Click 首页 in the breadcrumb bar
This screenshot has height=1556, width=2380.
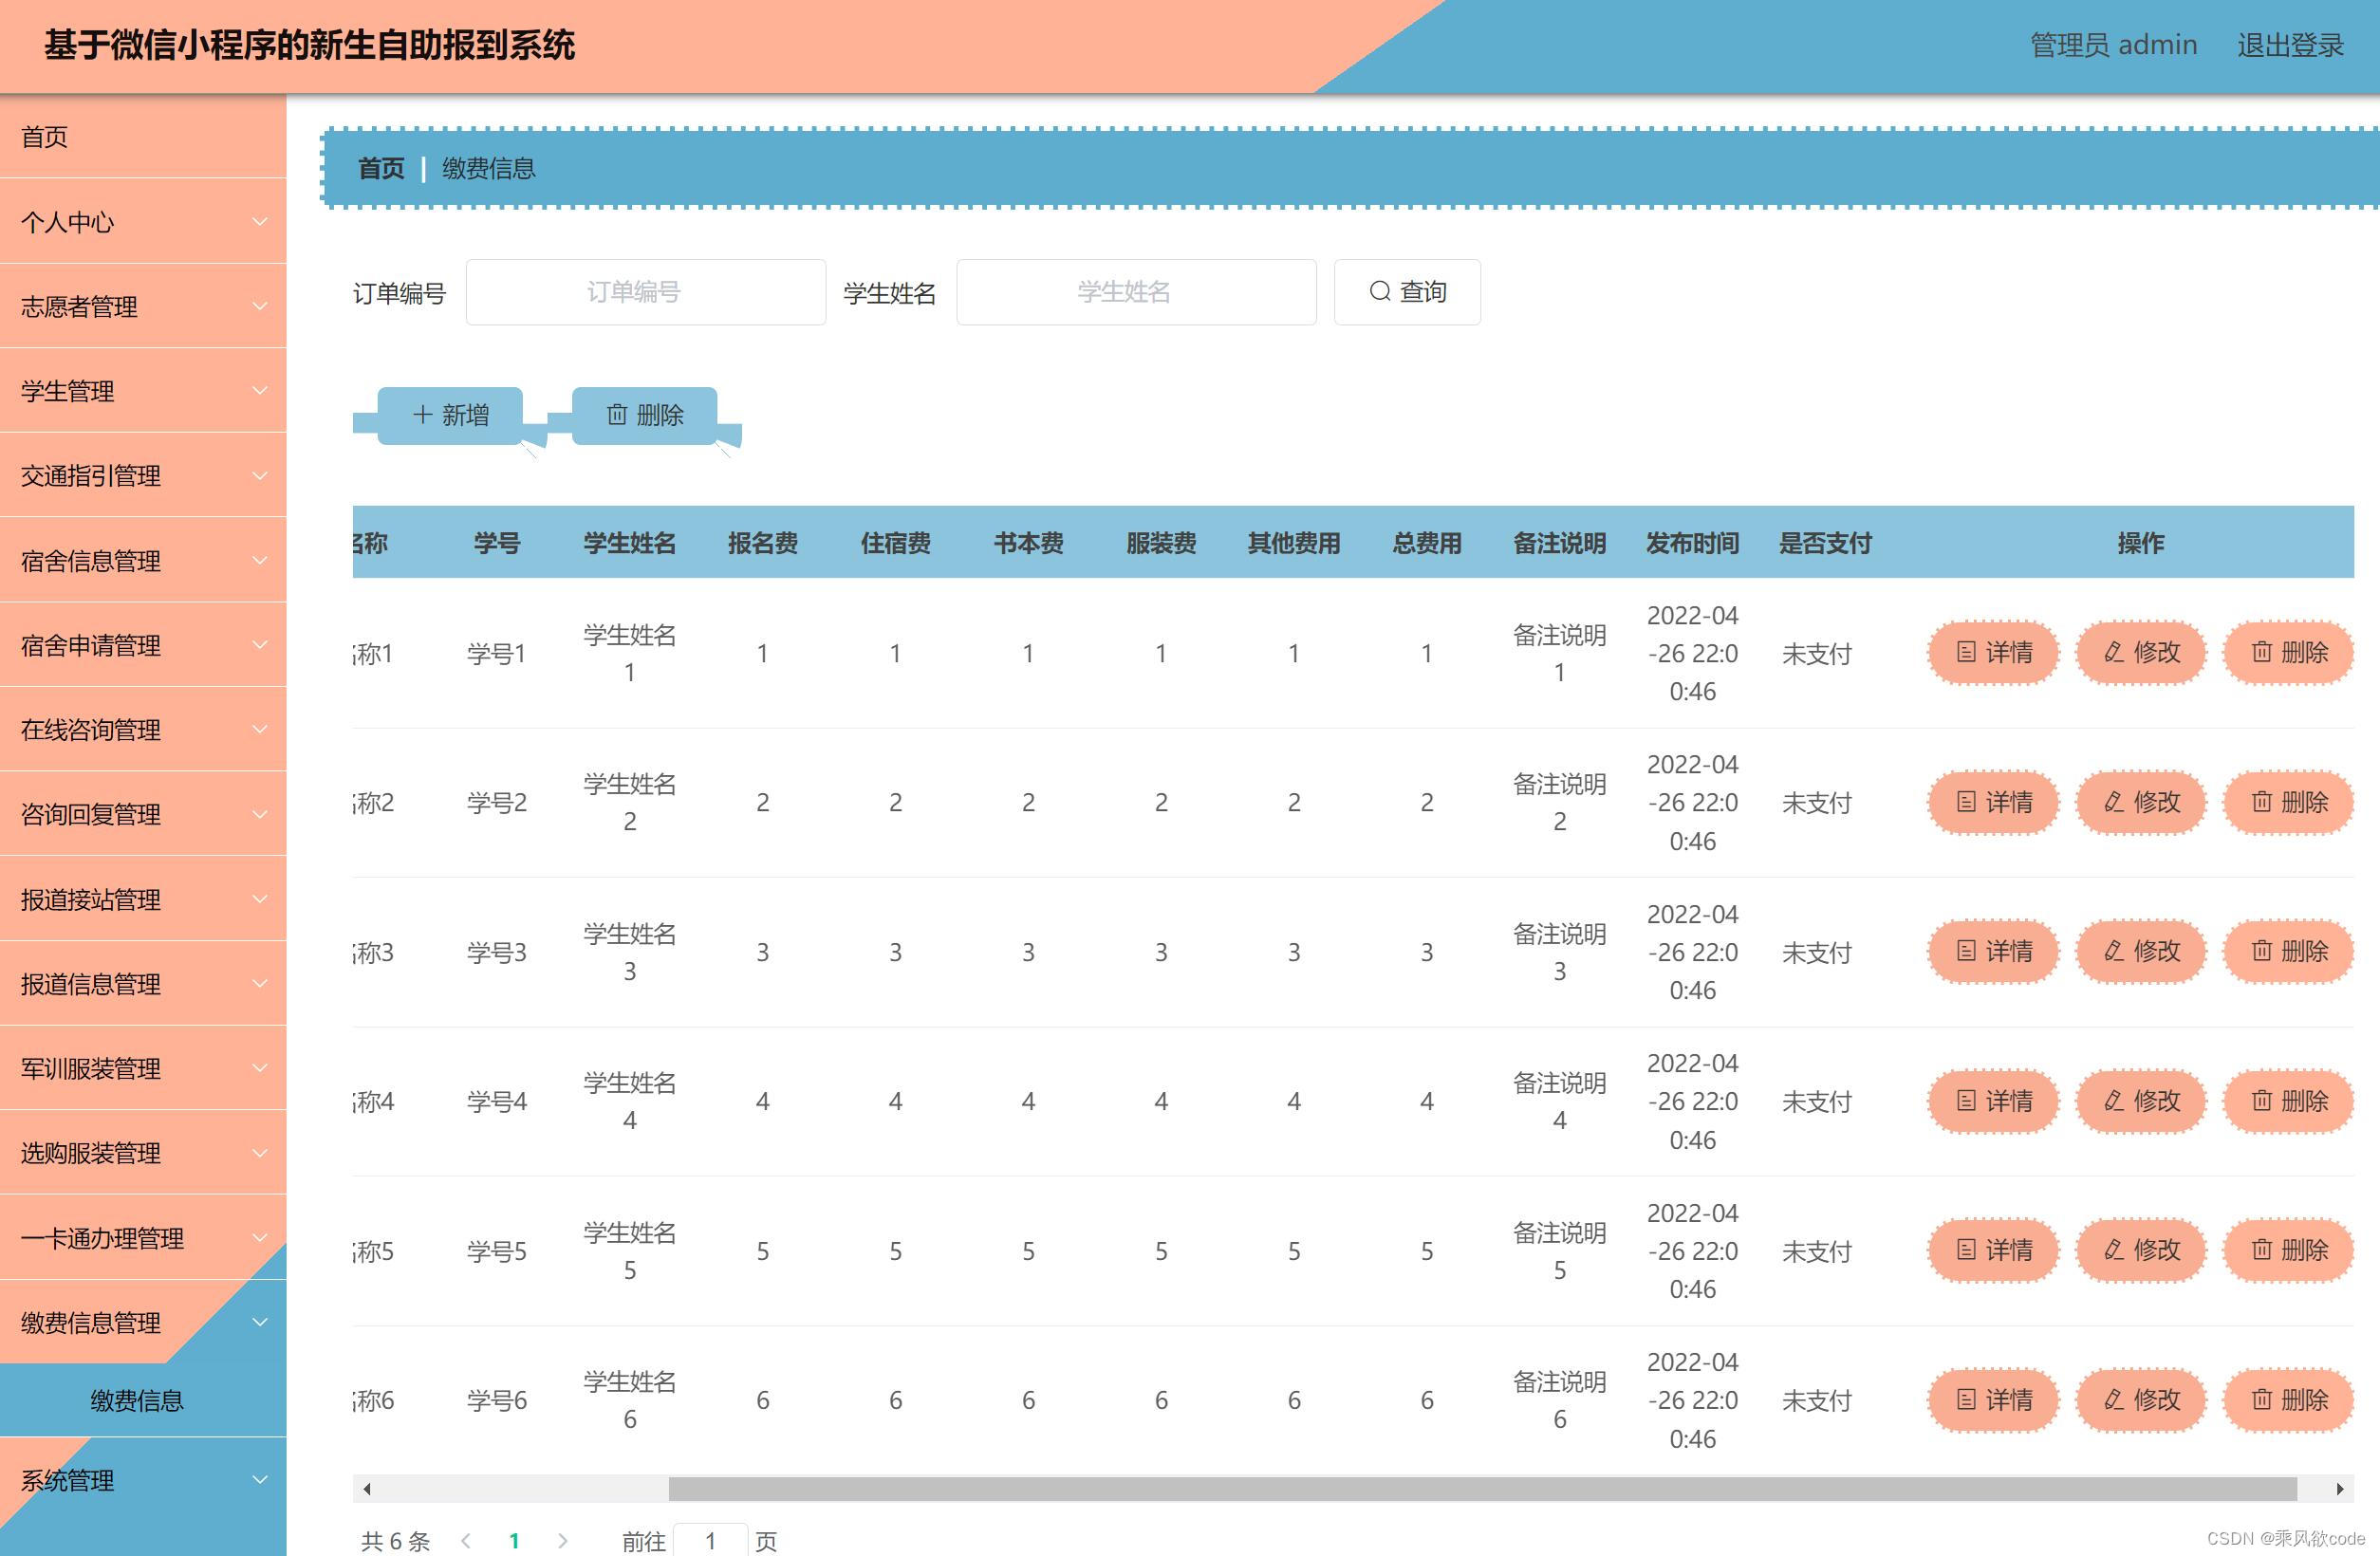[x=381, y=168]
